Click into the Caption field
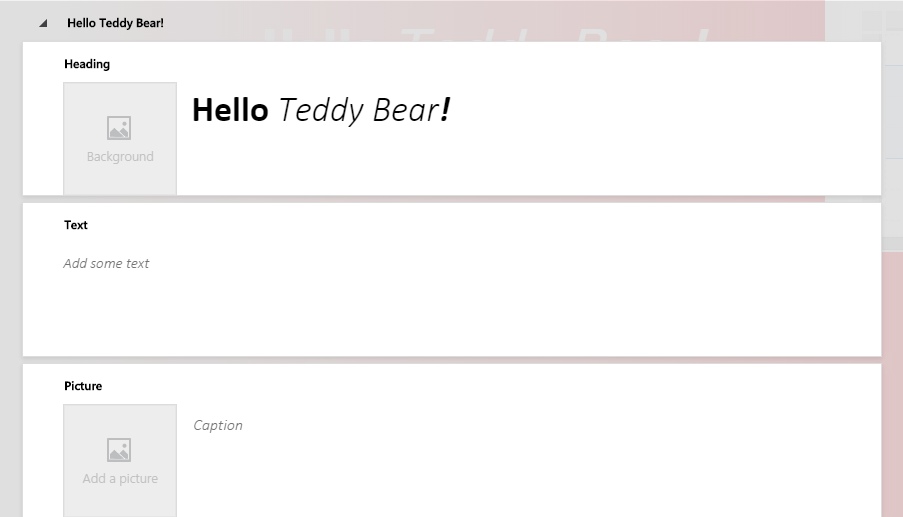Image resolution: width=903 pixels, height=517 pixels. [218, 425]
